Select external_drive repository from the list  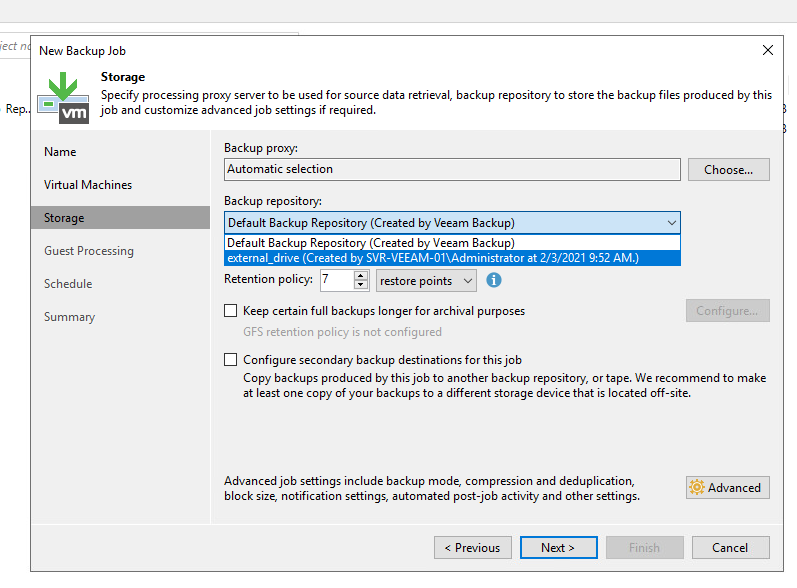pos(452,258)
